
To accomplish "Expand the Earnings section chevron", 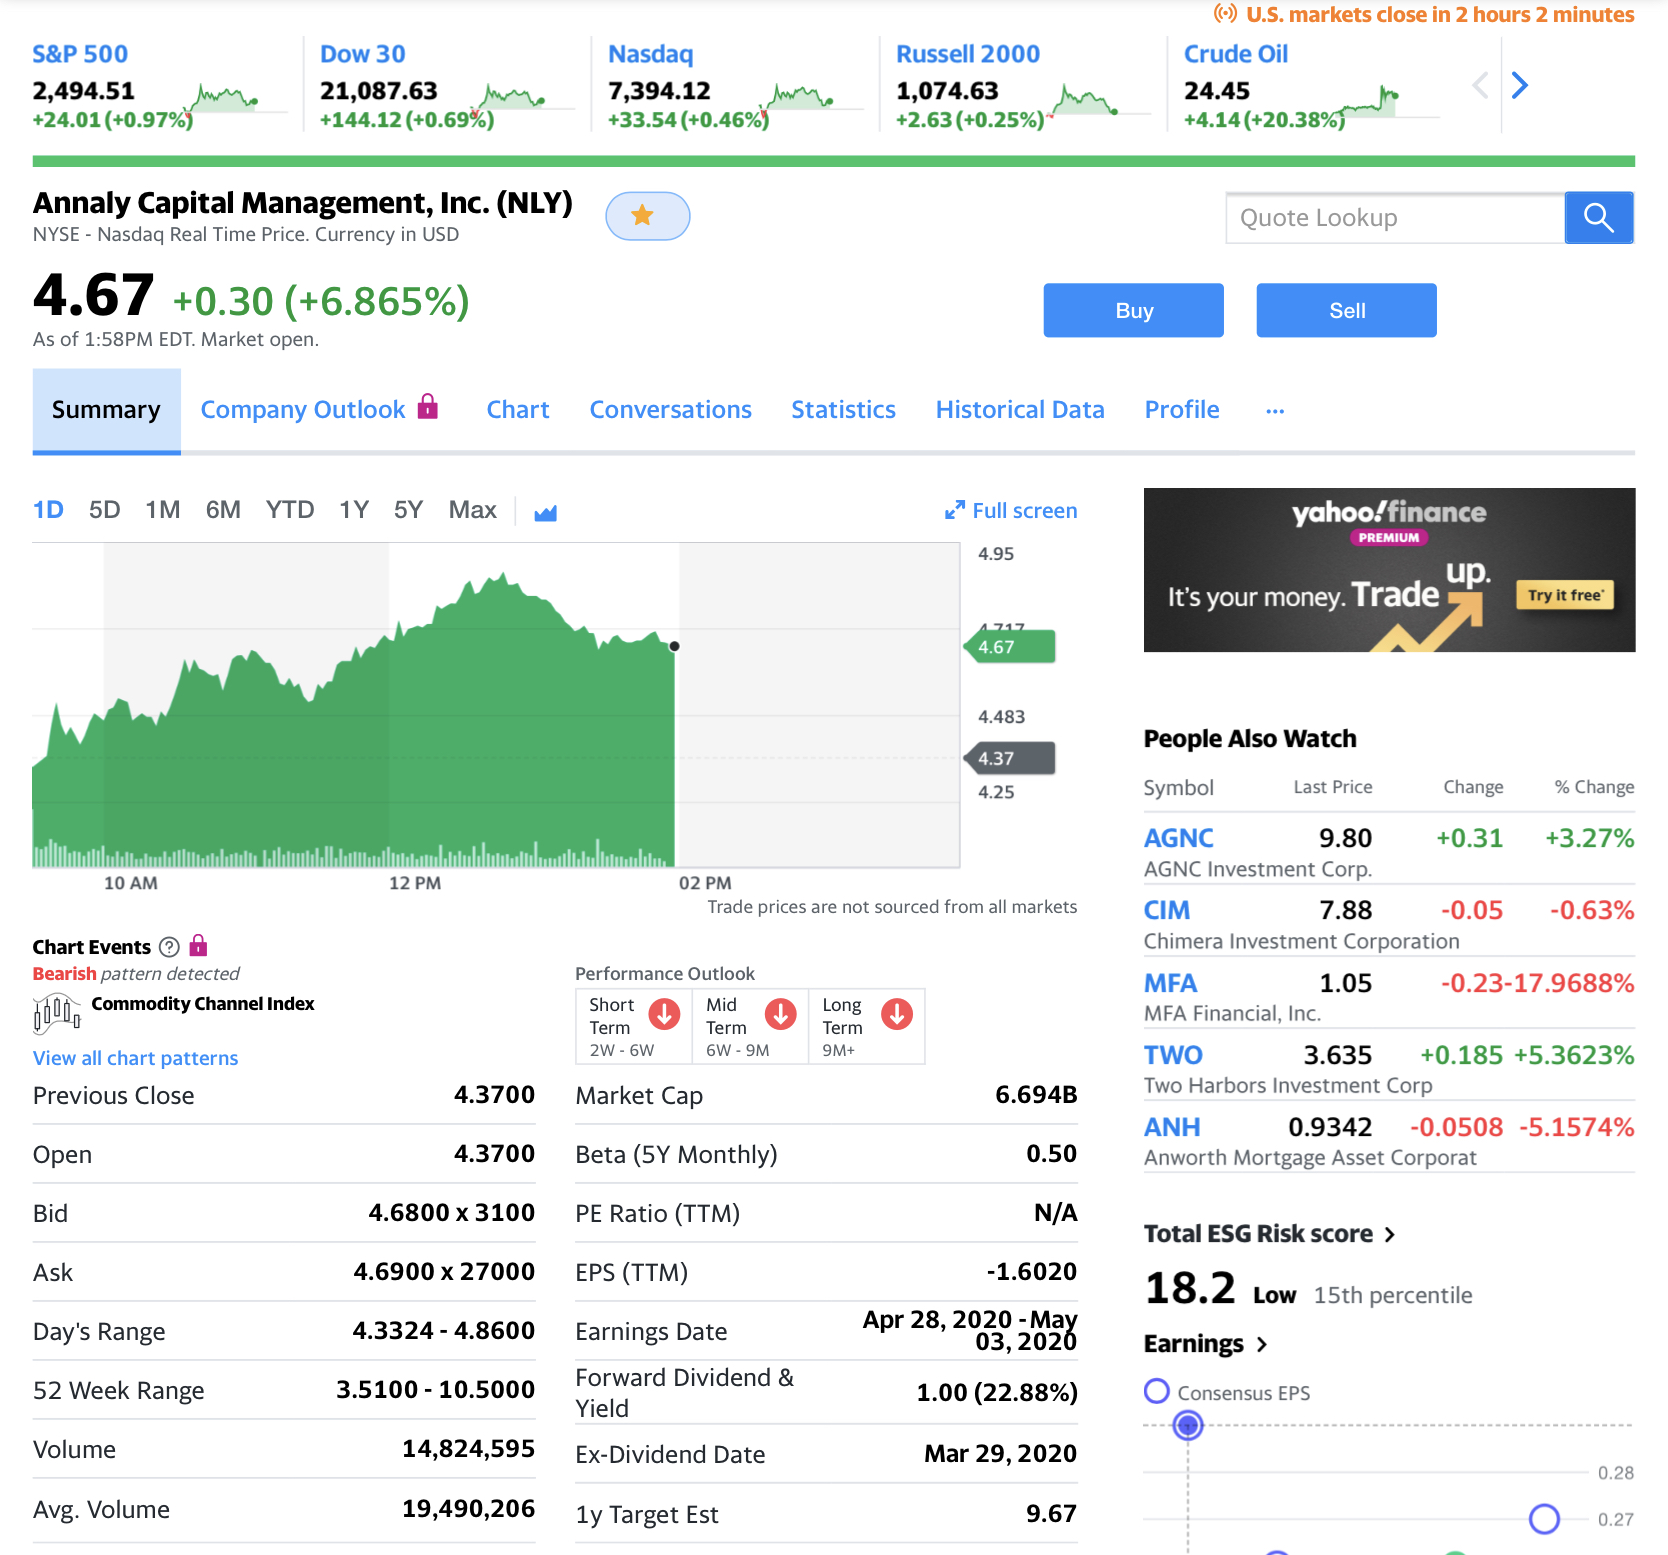I will [x=1262, y=1345].
